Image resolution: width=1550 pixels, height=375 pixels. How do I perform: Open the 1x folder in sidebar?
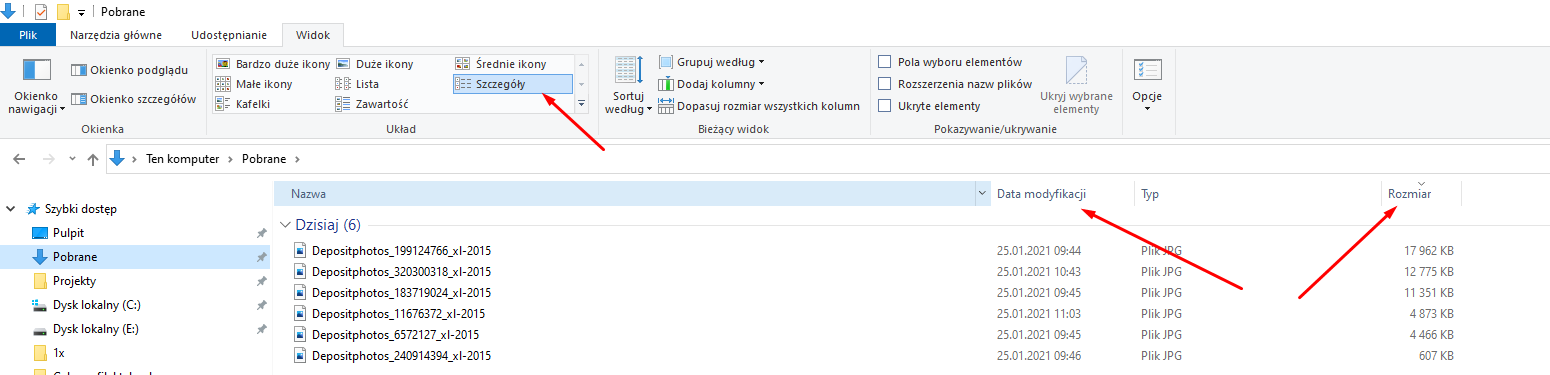(x=59, y=353)
